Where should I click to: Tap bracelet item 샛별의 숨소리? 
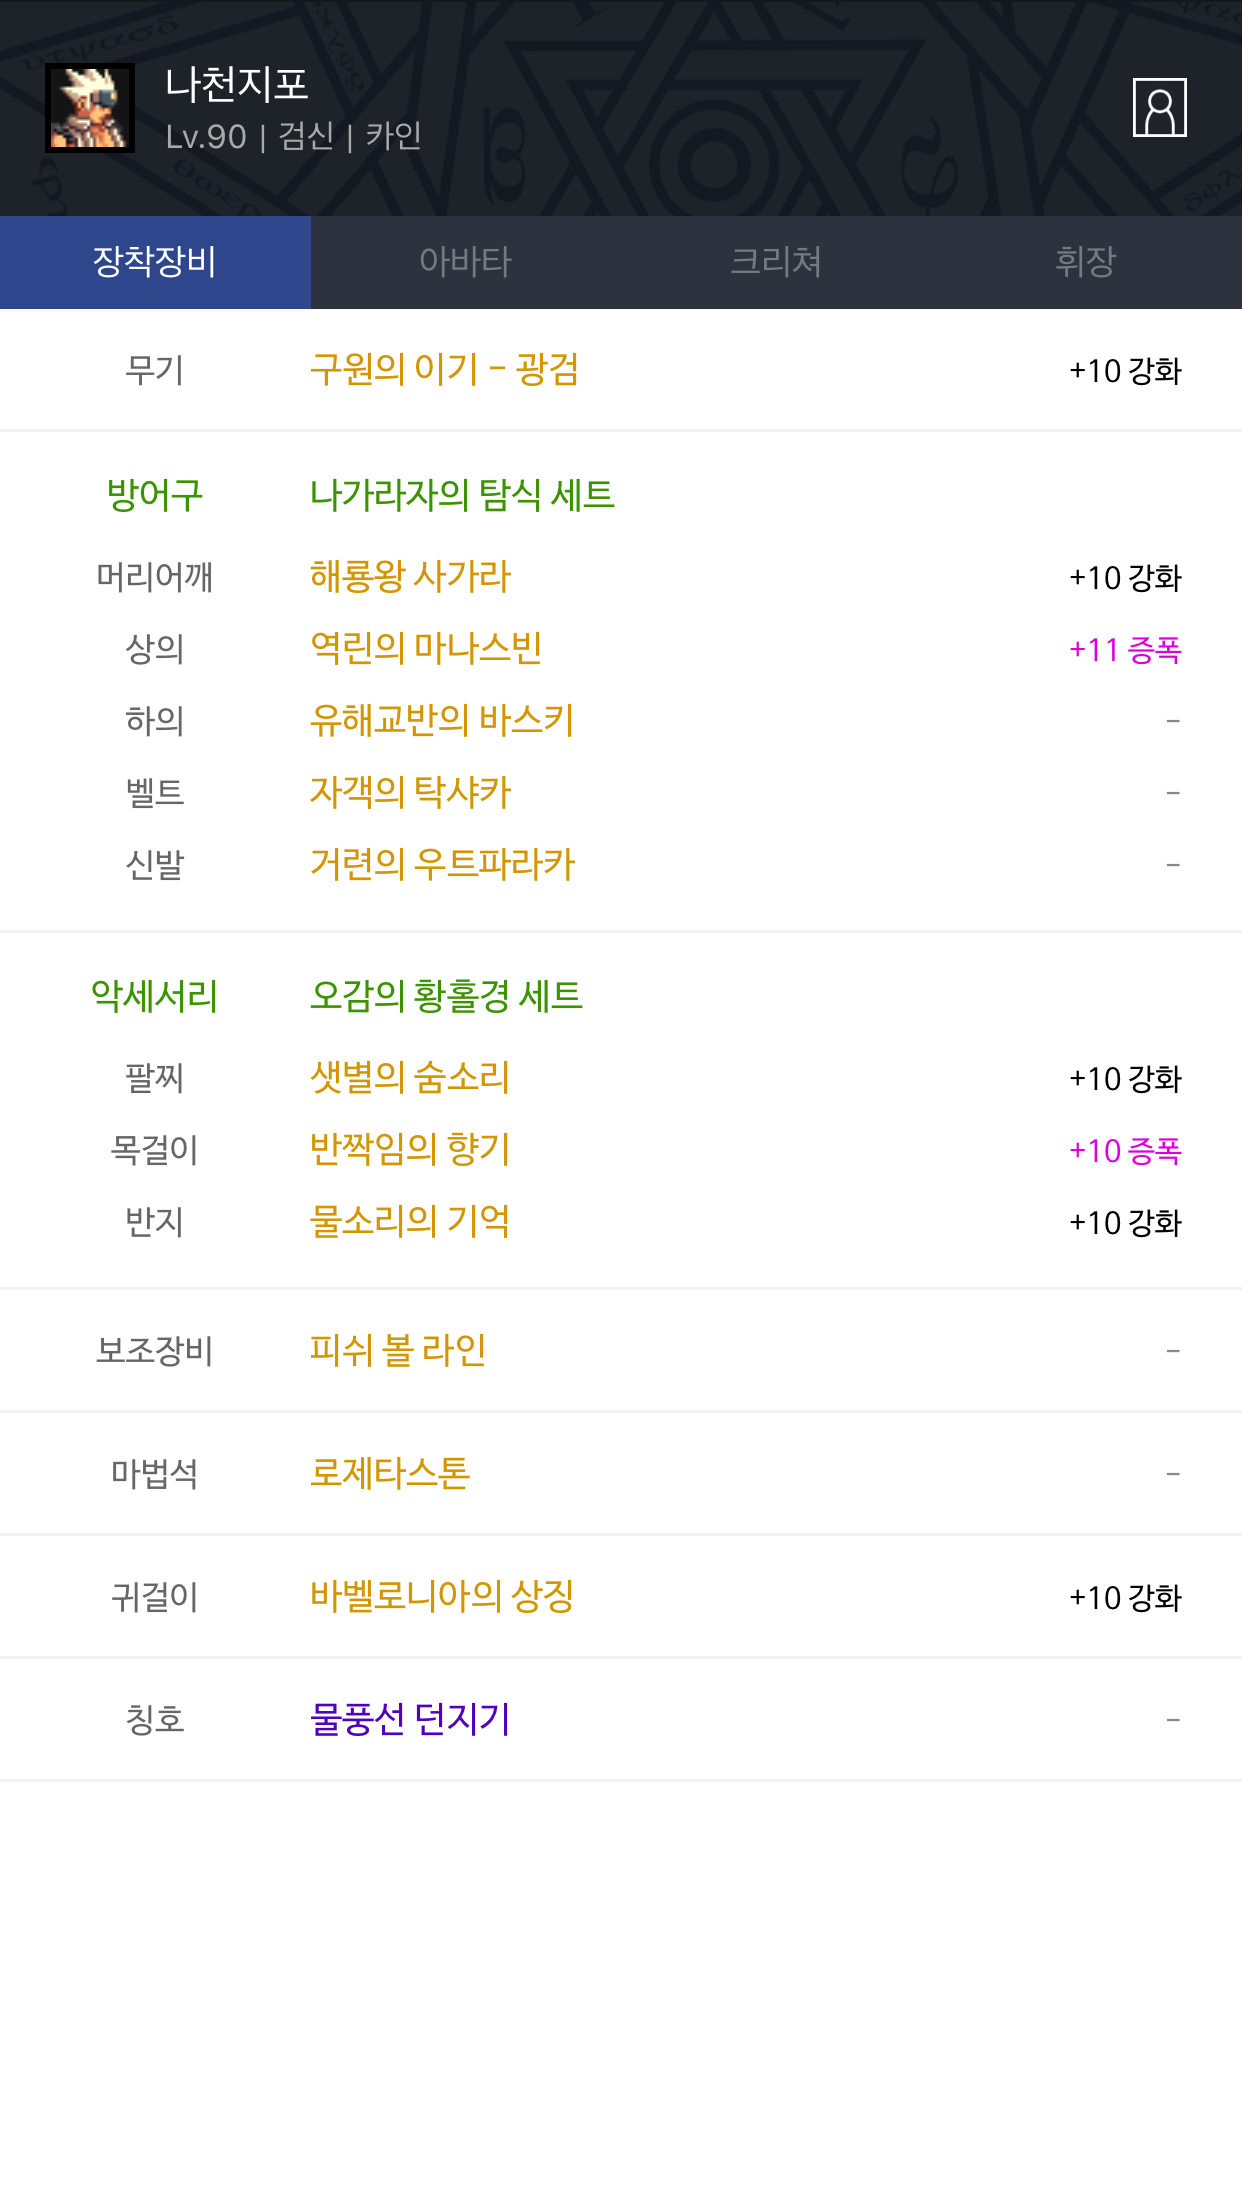(x=410, y=1078)
